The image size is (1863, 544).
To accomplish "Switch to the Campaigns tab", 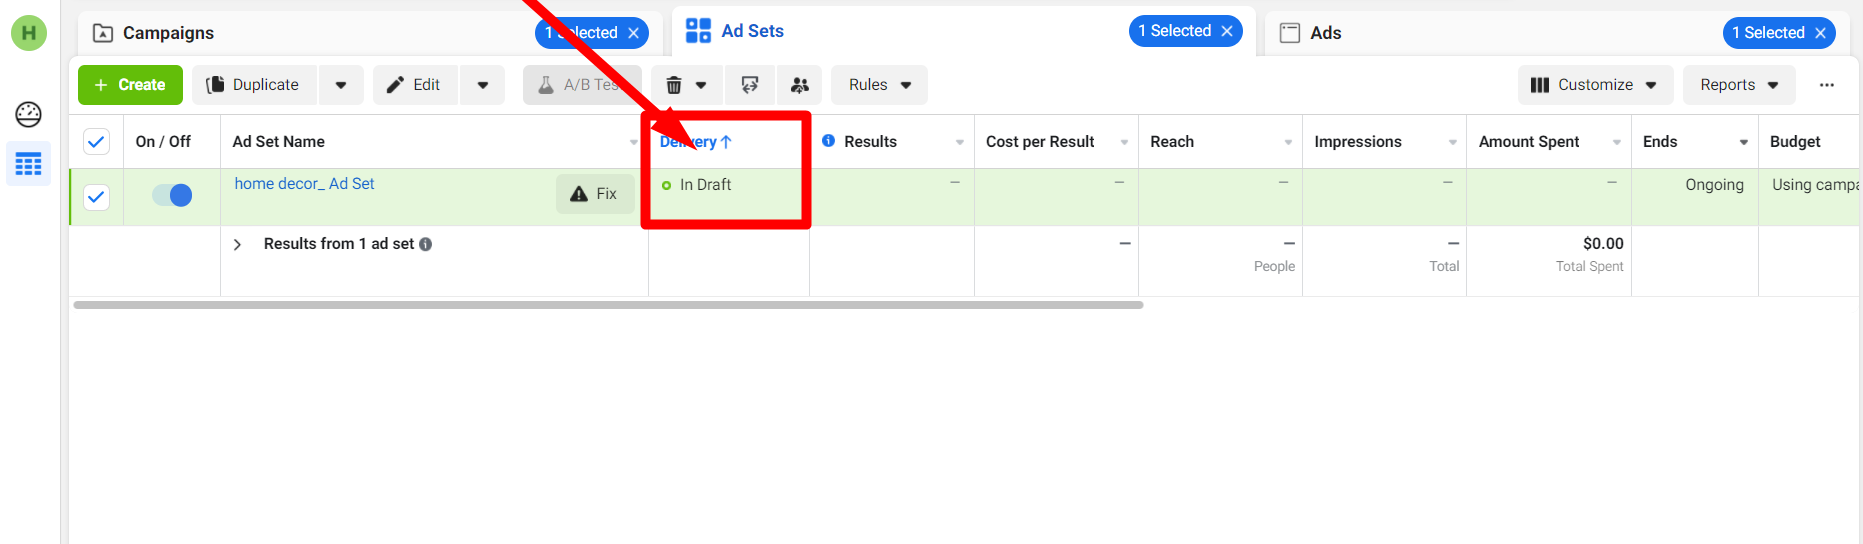I will pyautogui.click(x=168, y=33).
